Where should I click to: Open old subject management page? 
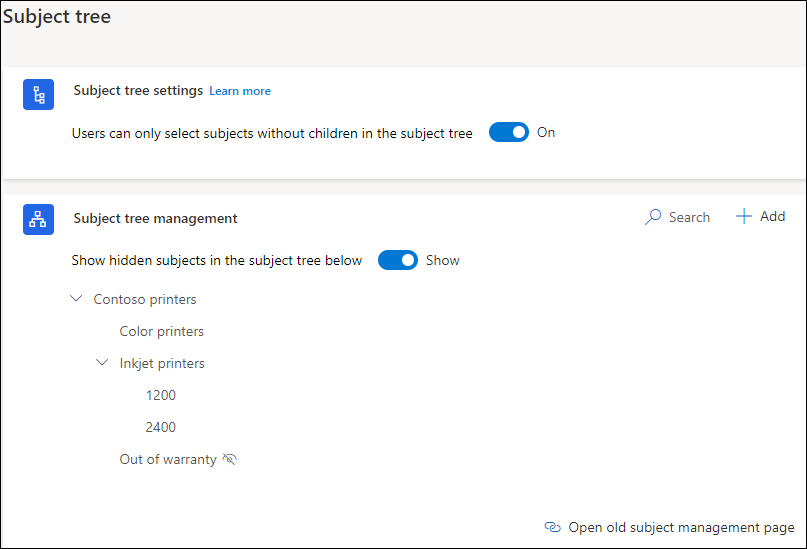681,527
